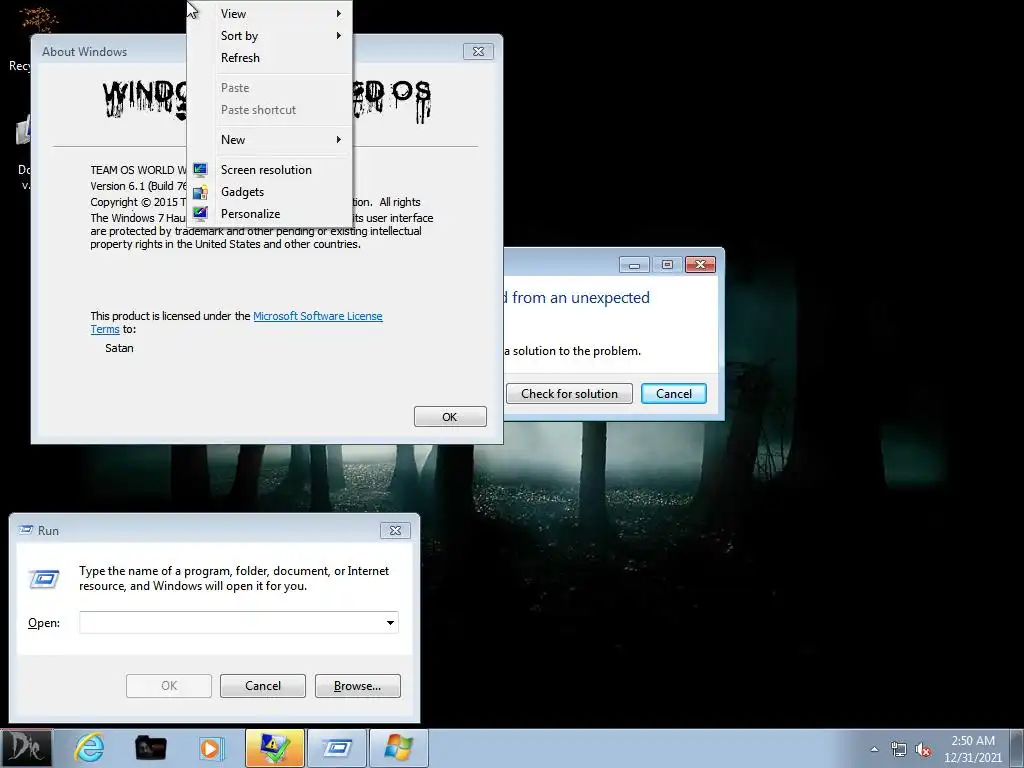Switch to the Windows logo taskbar button
The image size is (1024, 768).
pyautogui.click(x=399, y=748)
